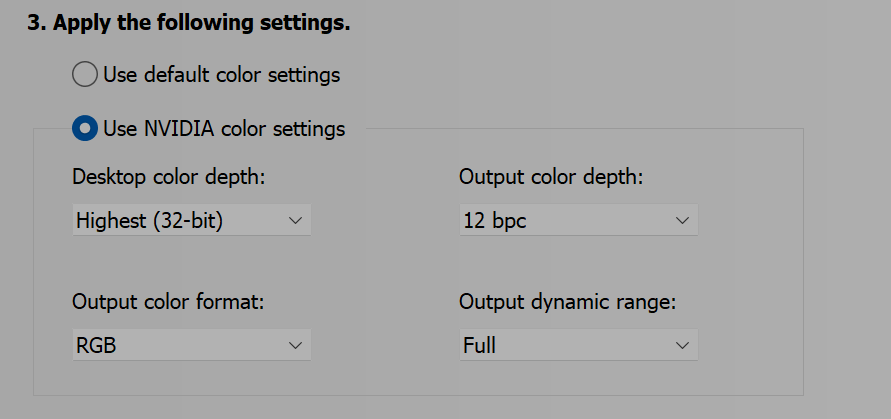Click the "Output color depth:" label
This screenshot has width=891, height=419.
(x=551, y=177)
